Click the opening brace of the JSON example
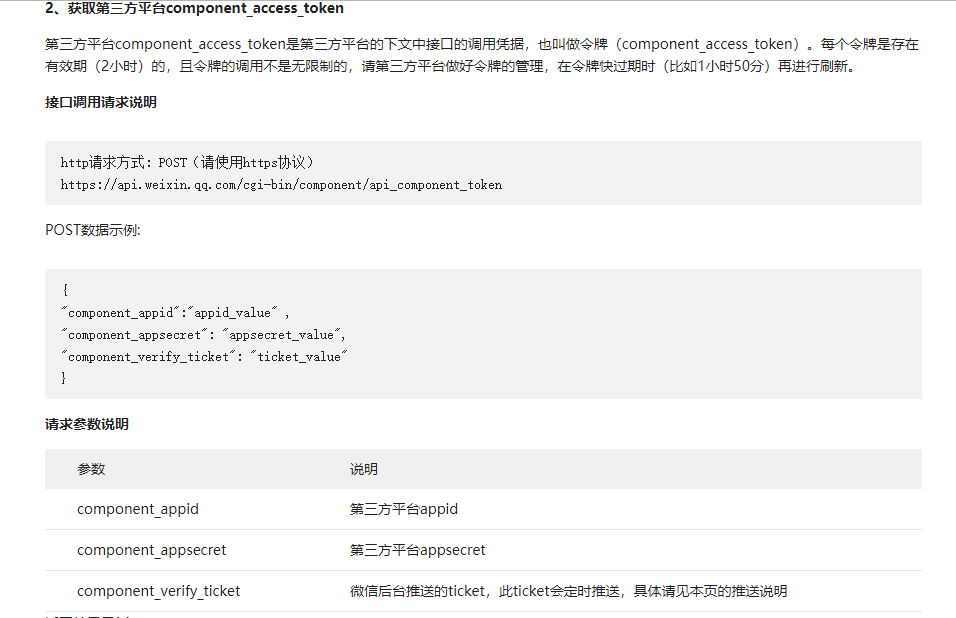Viewport: 956px width, 618px height. [x=65, y=289]
